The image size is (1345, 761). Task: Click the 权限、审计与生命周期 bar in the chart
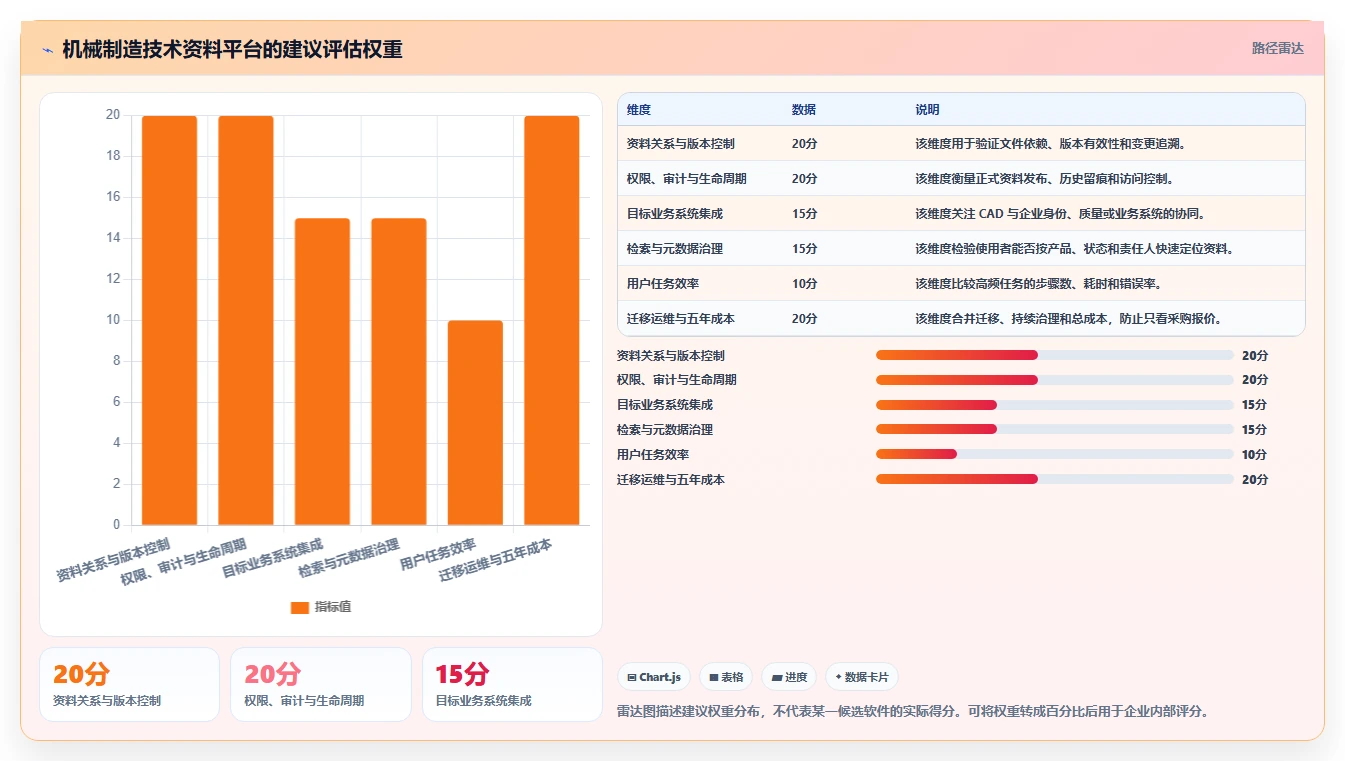[246, 320]
